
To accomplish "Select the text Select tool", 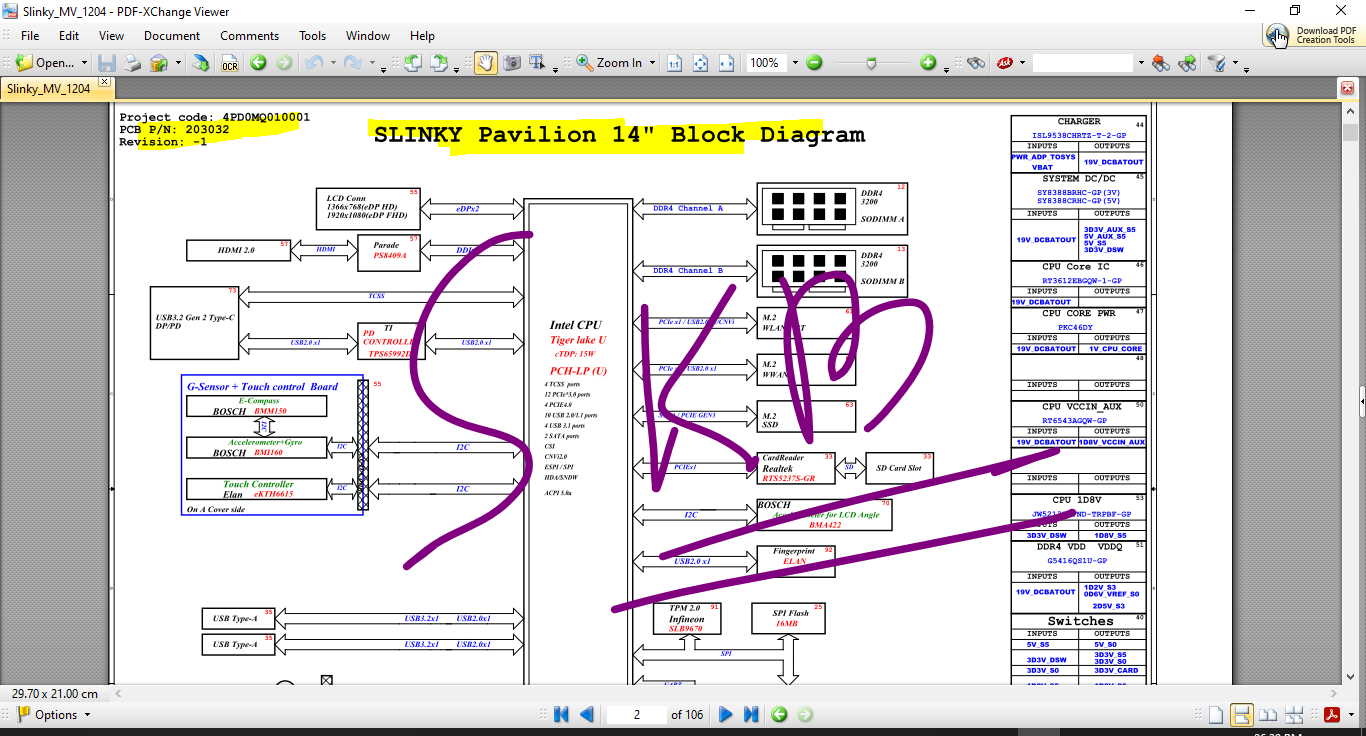I will pos(537,63).
